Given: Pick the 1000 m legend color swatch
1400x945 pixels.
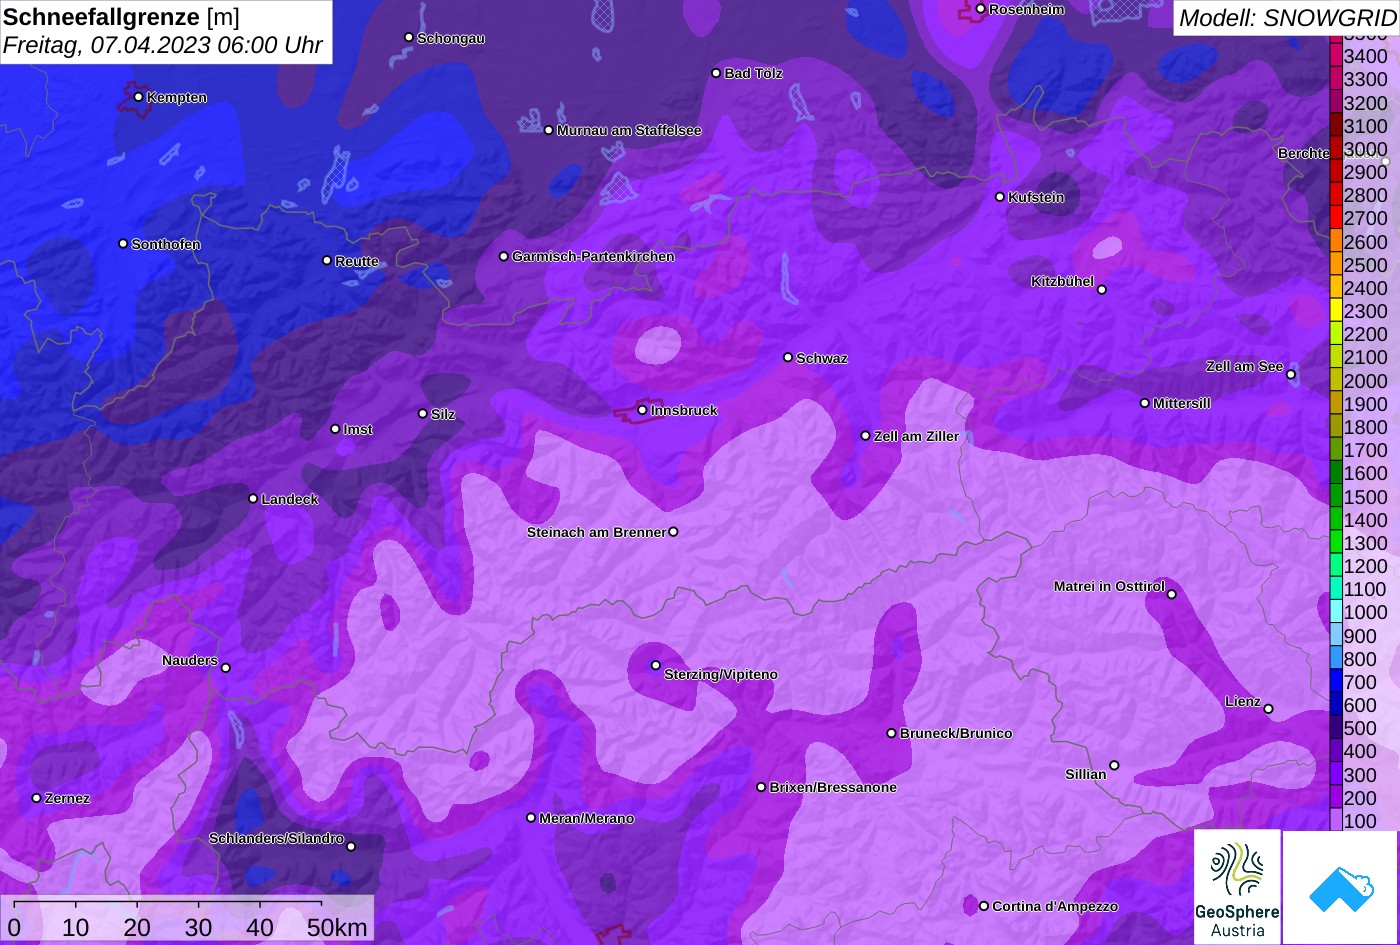Looking at the screenshot, I should pos(1335,612).
